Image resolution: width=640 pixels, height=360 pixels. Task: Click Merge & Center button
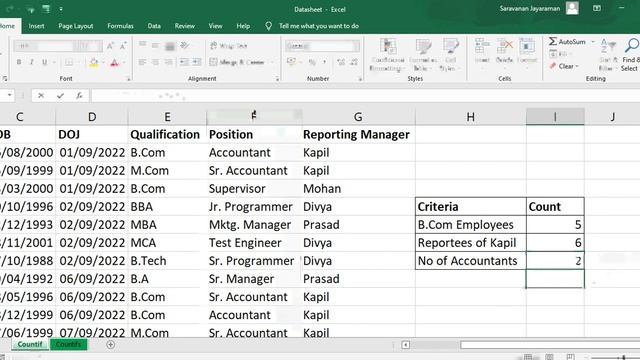click(238, 62)
